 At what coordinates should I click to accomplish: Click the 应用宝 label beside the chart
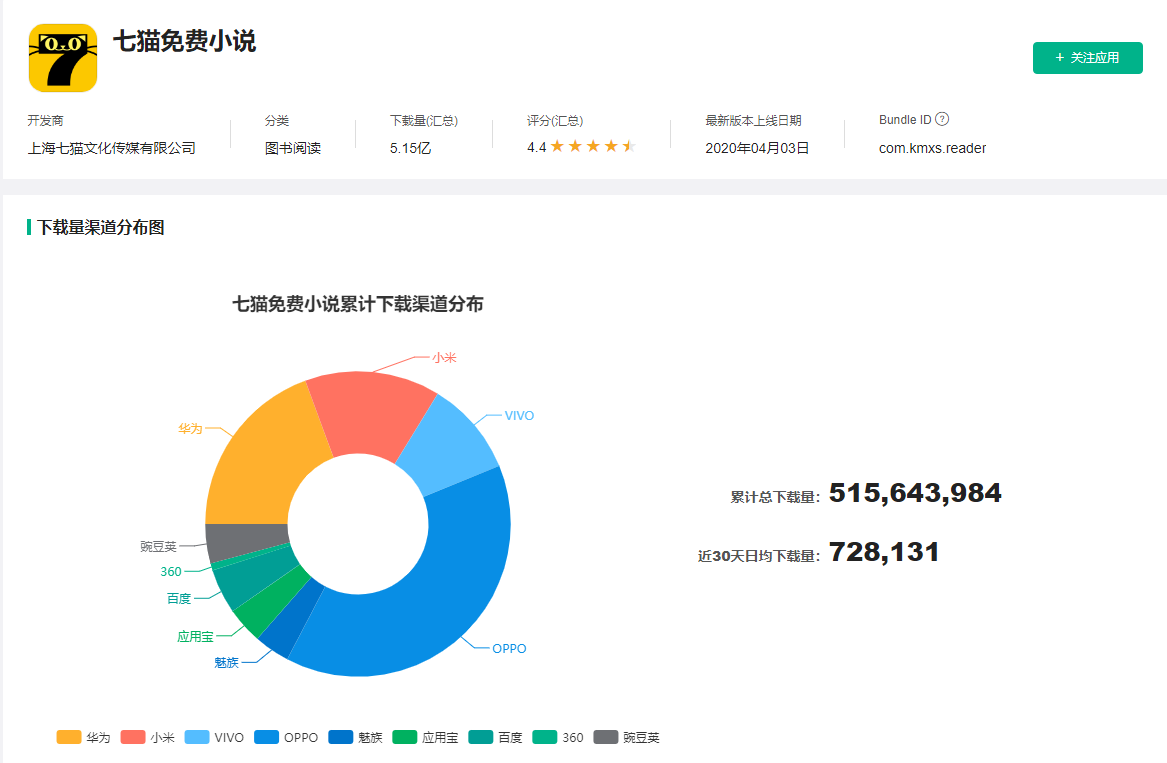[195, 636]
